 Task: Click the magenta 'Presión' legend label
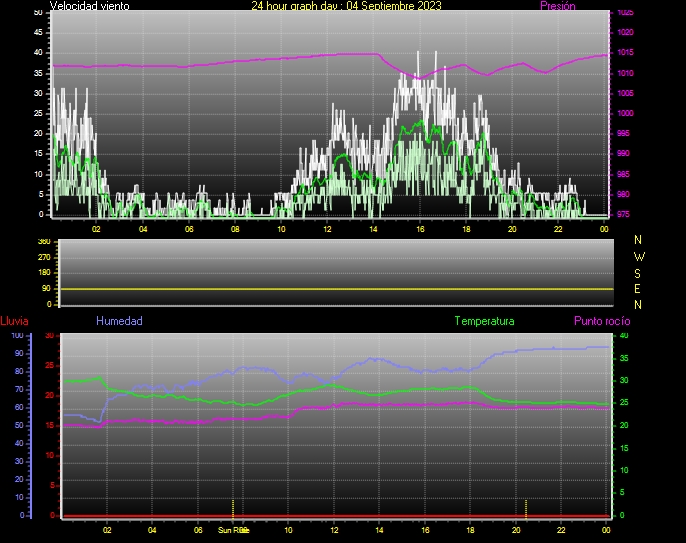click(557, 6)
